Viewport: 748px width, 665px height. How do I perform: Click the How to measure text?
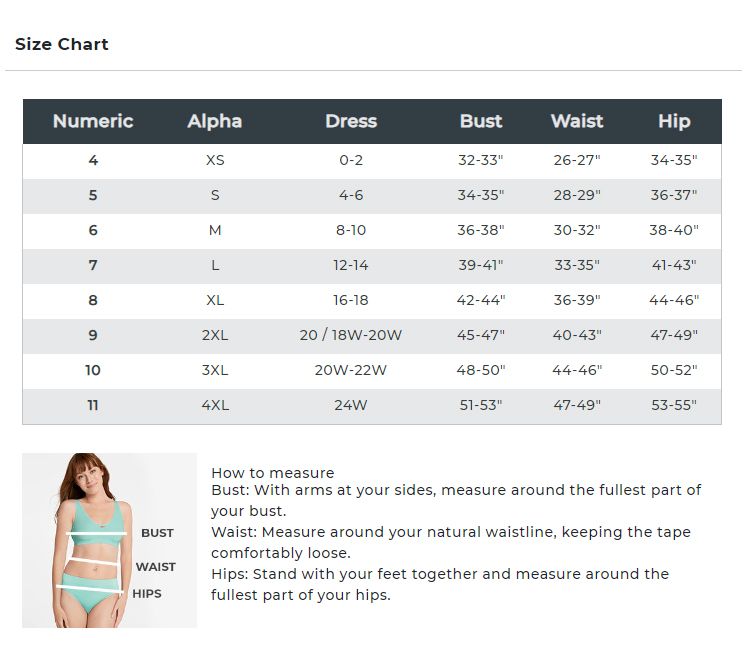coord(273,473)
